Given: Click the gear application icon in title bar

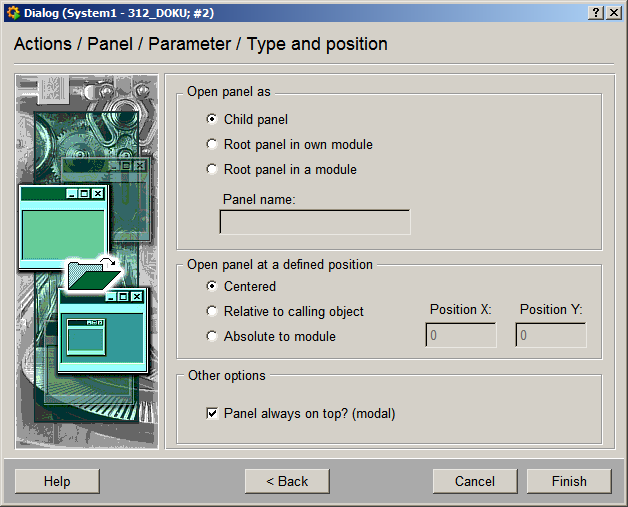Looking at the screenshot, I should tap(12, 12).
